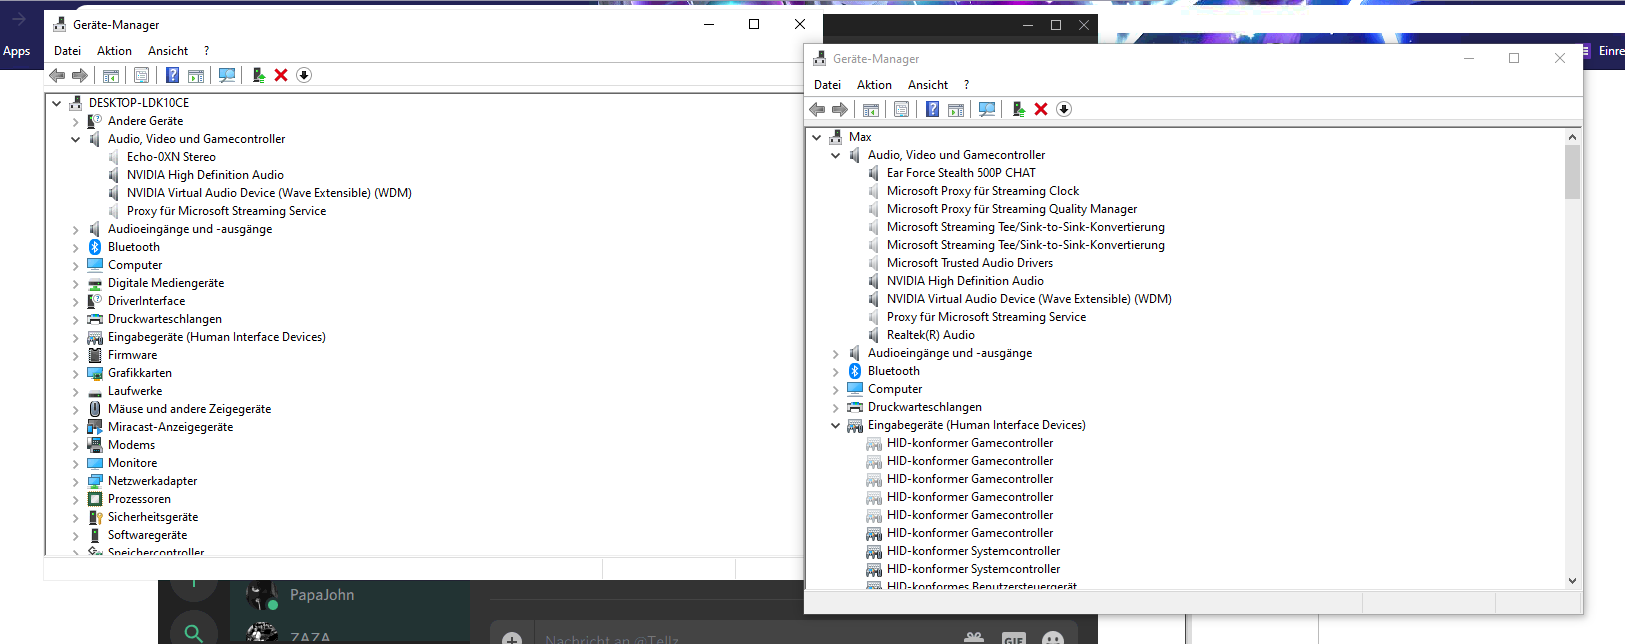Open Properties icon in left Geräte-Manager toolbar

[142, 75]
